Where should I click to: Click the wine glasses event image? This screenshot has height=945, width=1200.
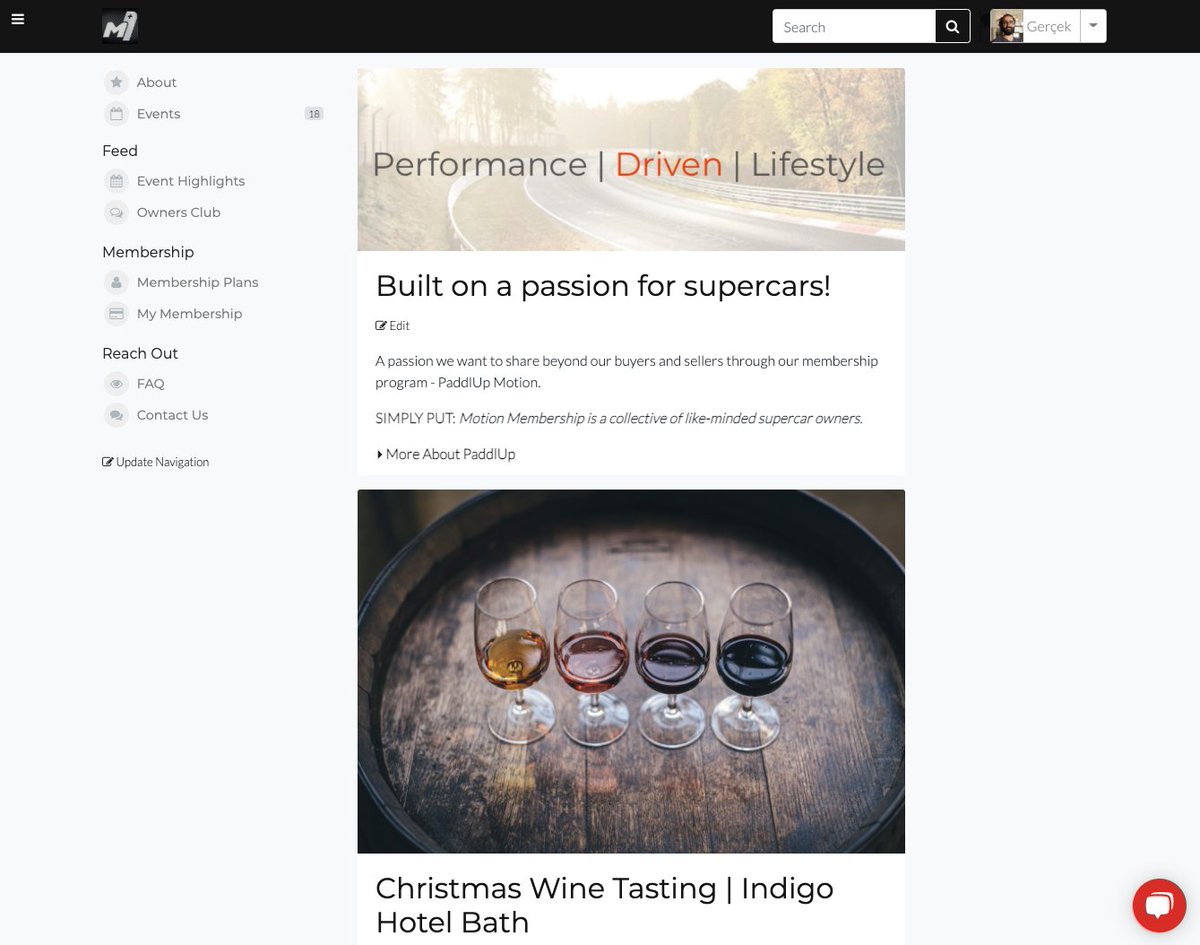(x=631, y=671)
